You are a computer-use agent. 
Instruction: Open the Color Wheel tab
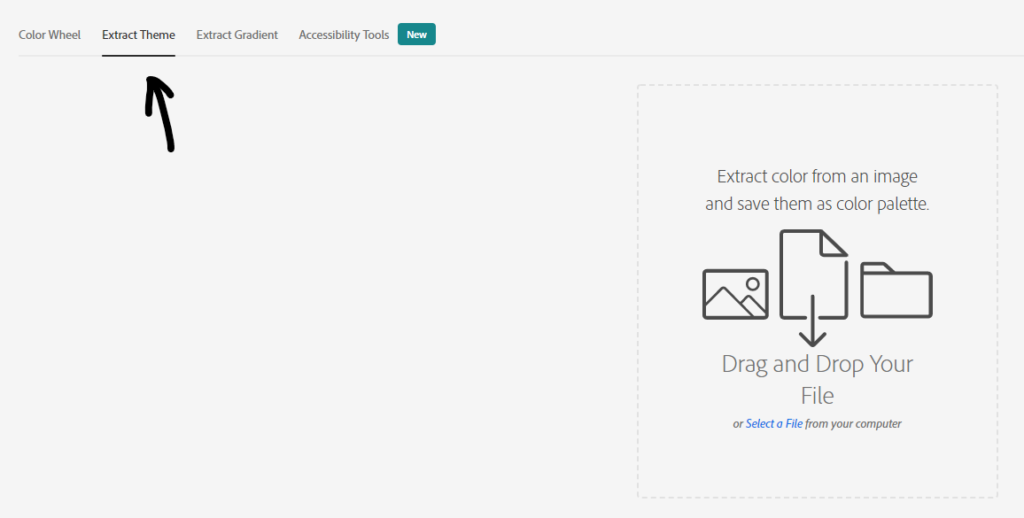click(x=50, y=35)
